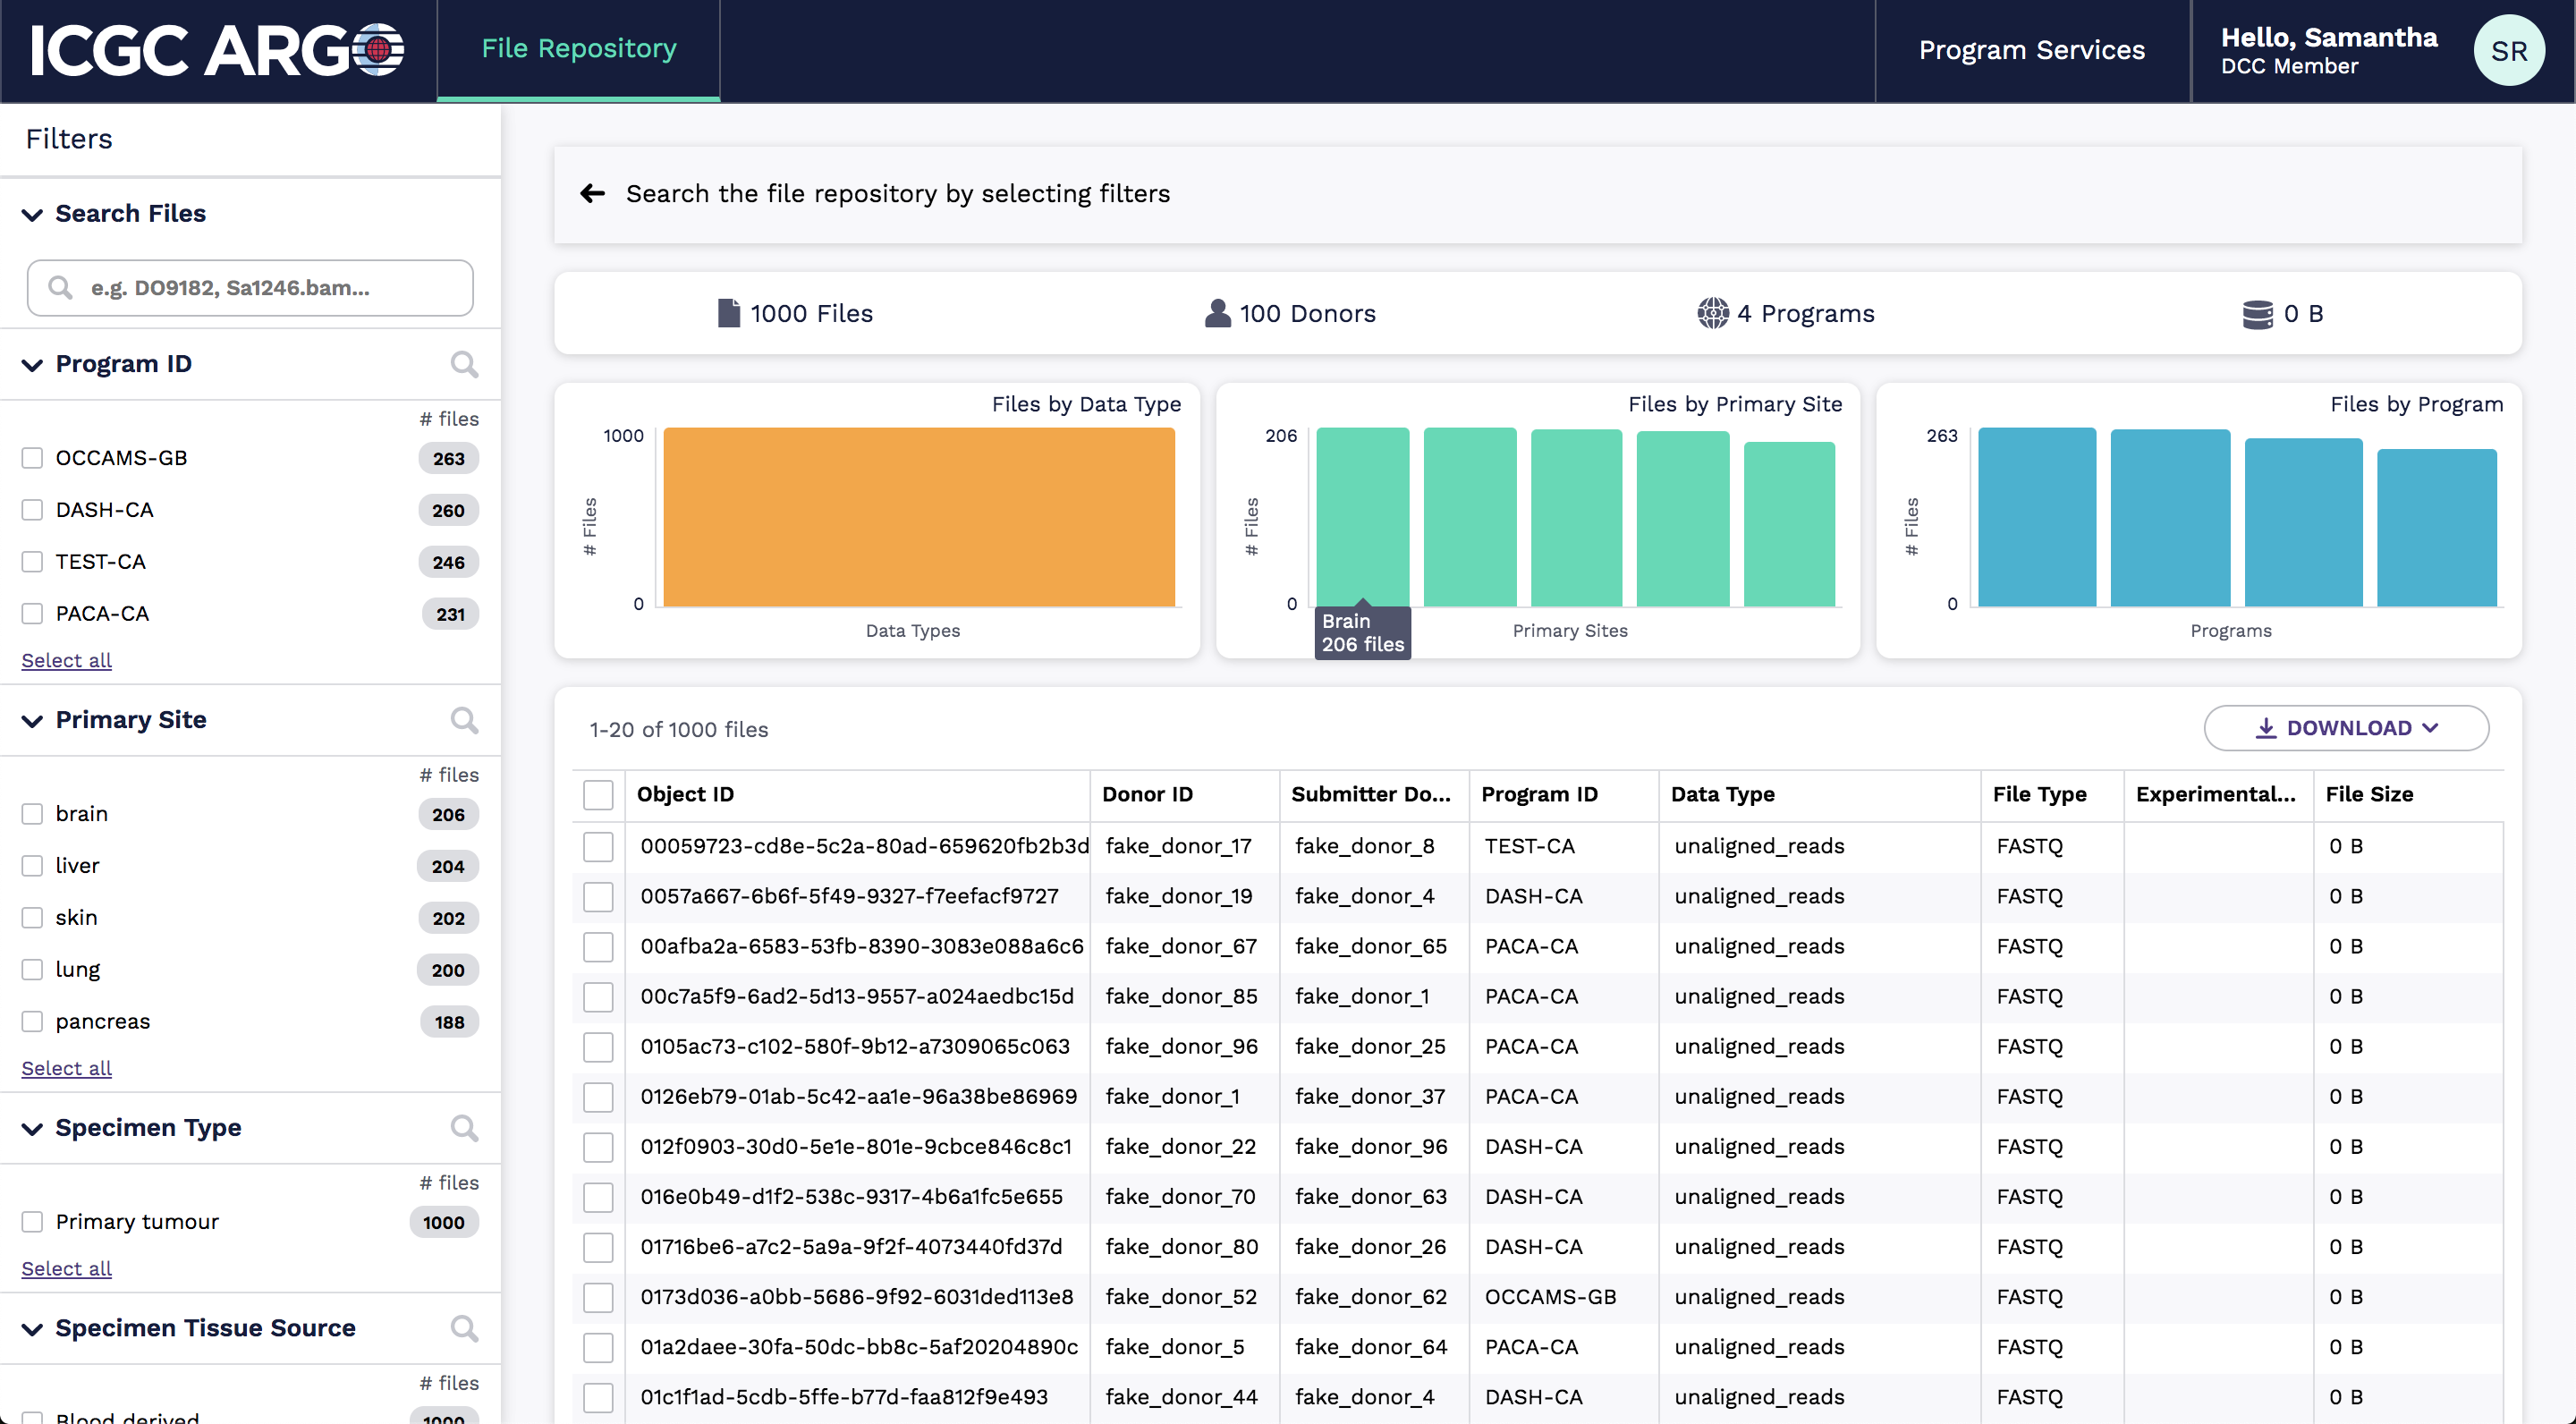
Task: Switch to the File Repository tab
Action: [x=578, y=47]
